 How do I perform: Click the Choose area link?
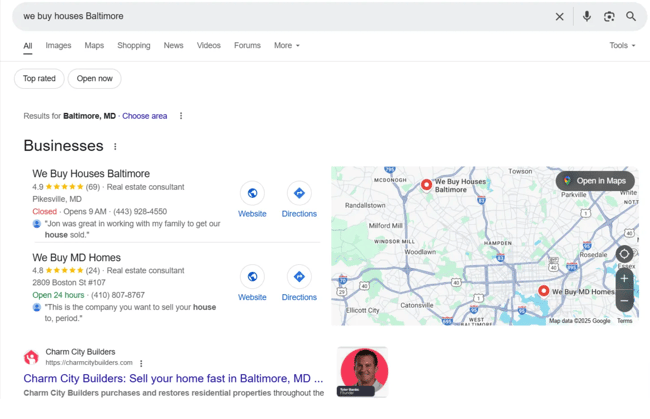pos(145,116)
